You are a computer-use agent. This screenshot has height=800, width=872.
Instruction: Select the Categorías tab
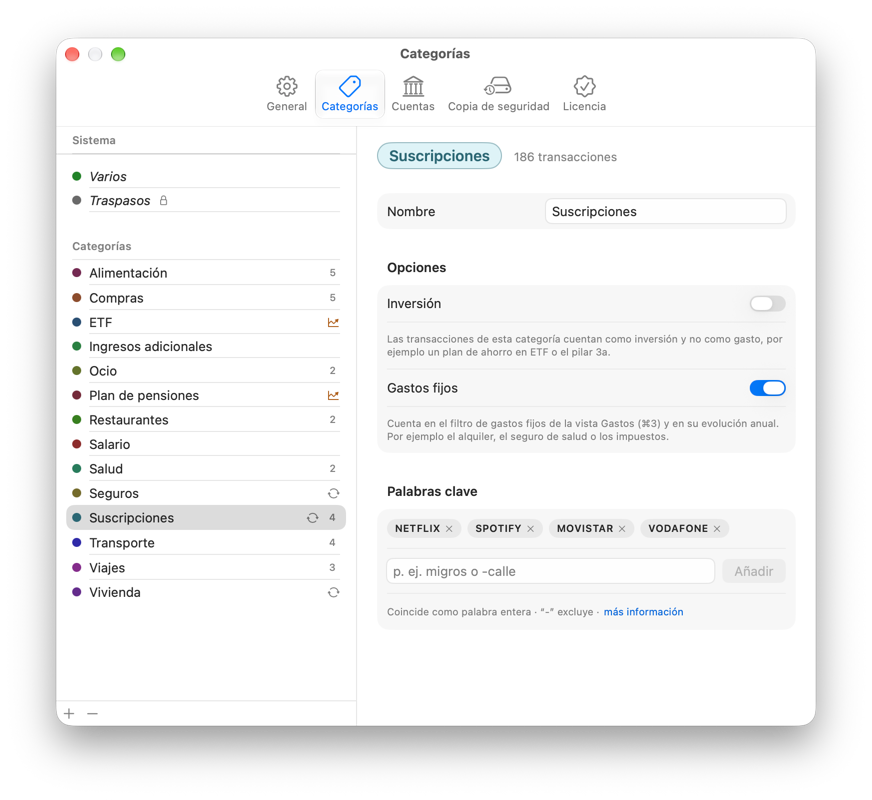pyautogui.click(x=350, y=94)
